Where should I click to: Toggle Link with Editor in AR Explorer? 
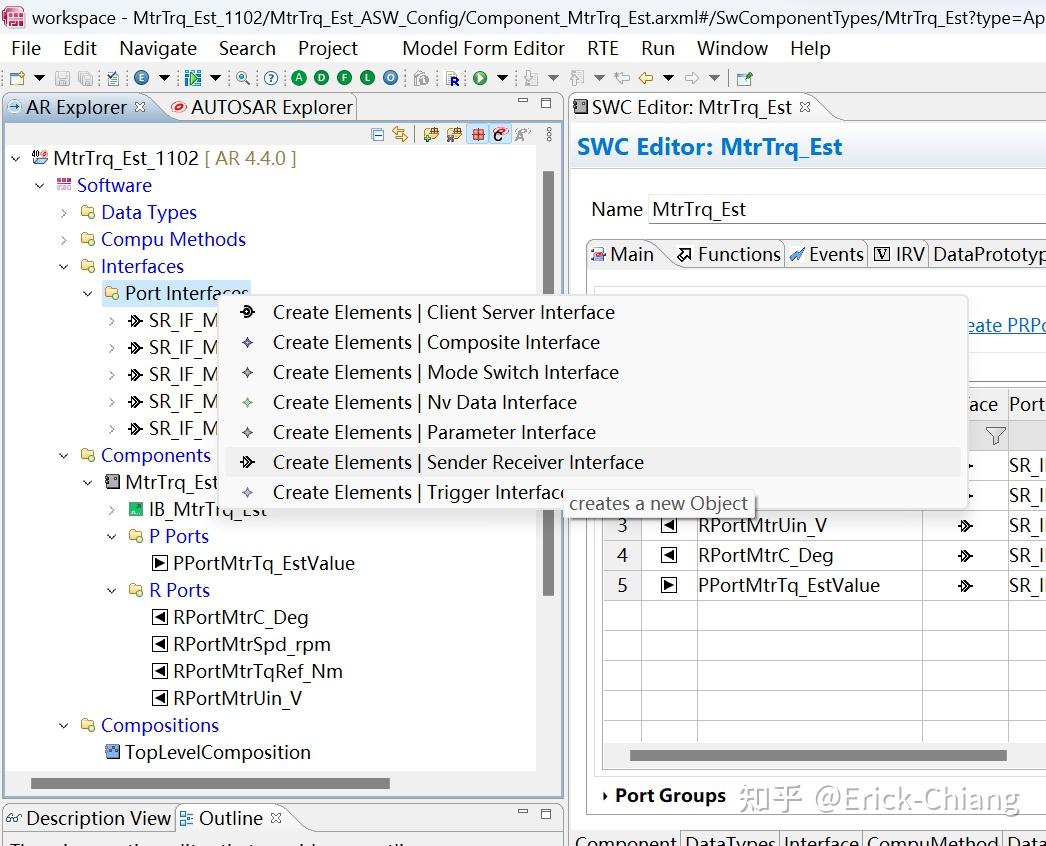(400, 135)
